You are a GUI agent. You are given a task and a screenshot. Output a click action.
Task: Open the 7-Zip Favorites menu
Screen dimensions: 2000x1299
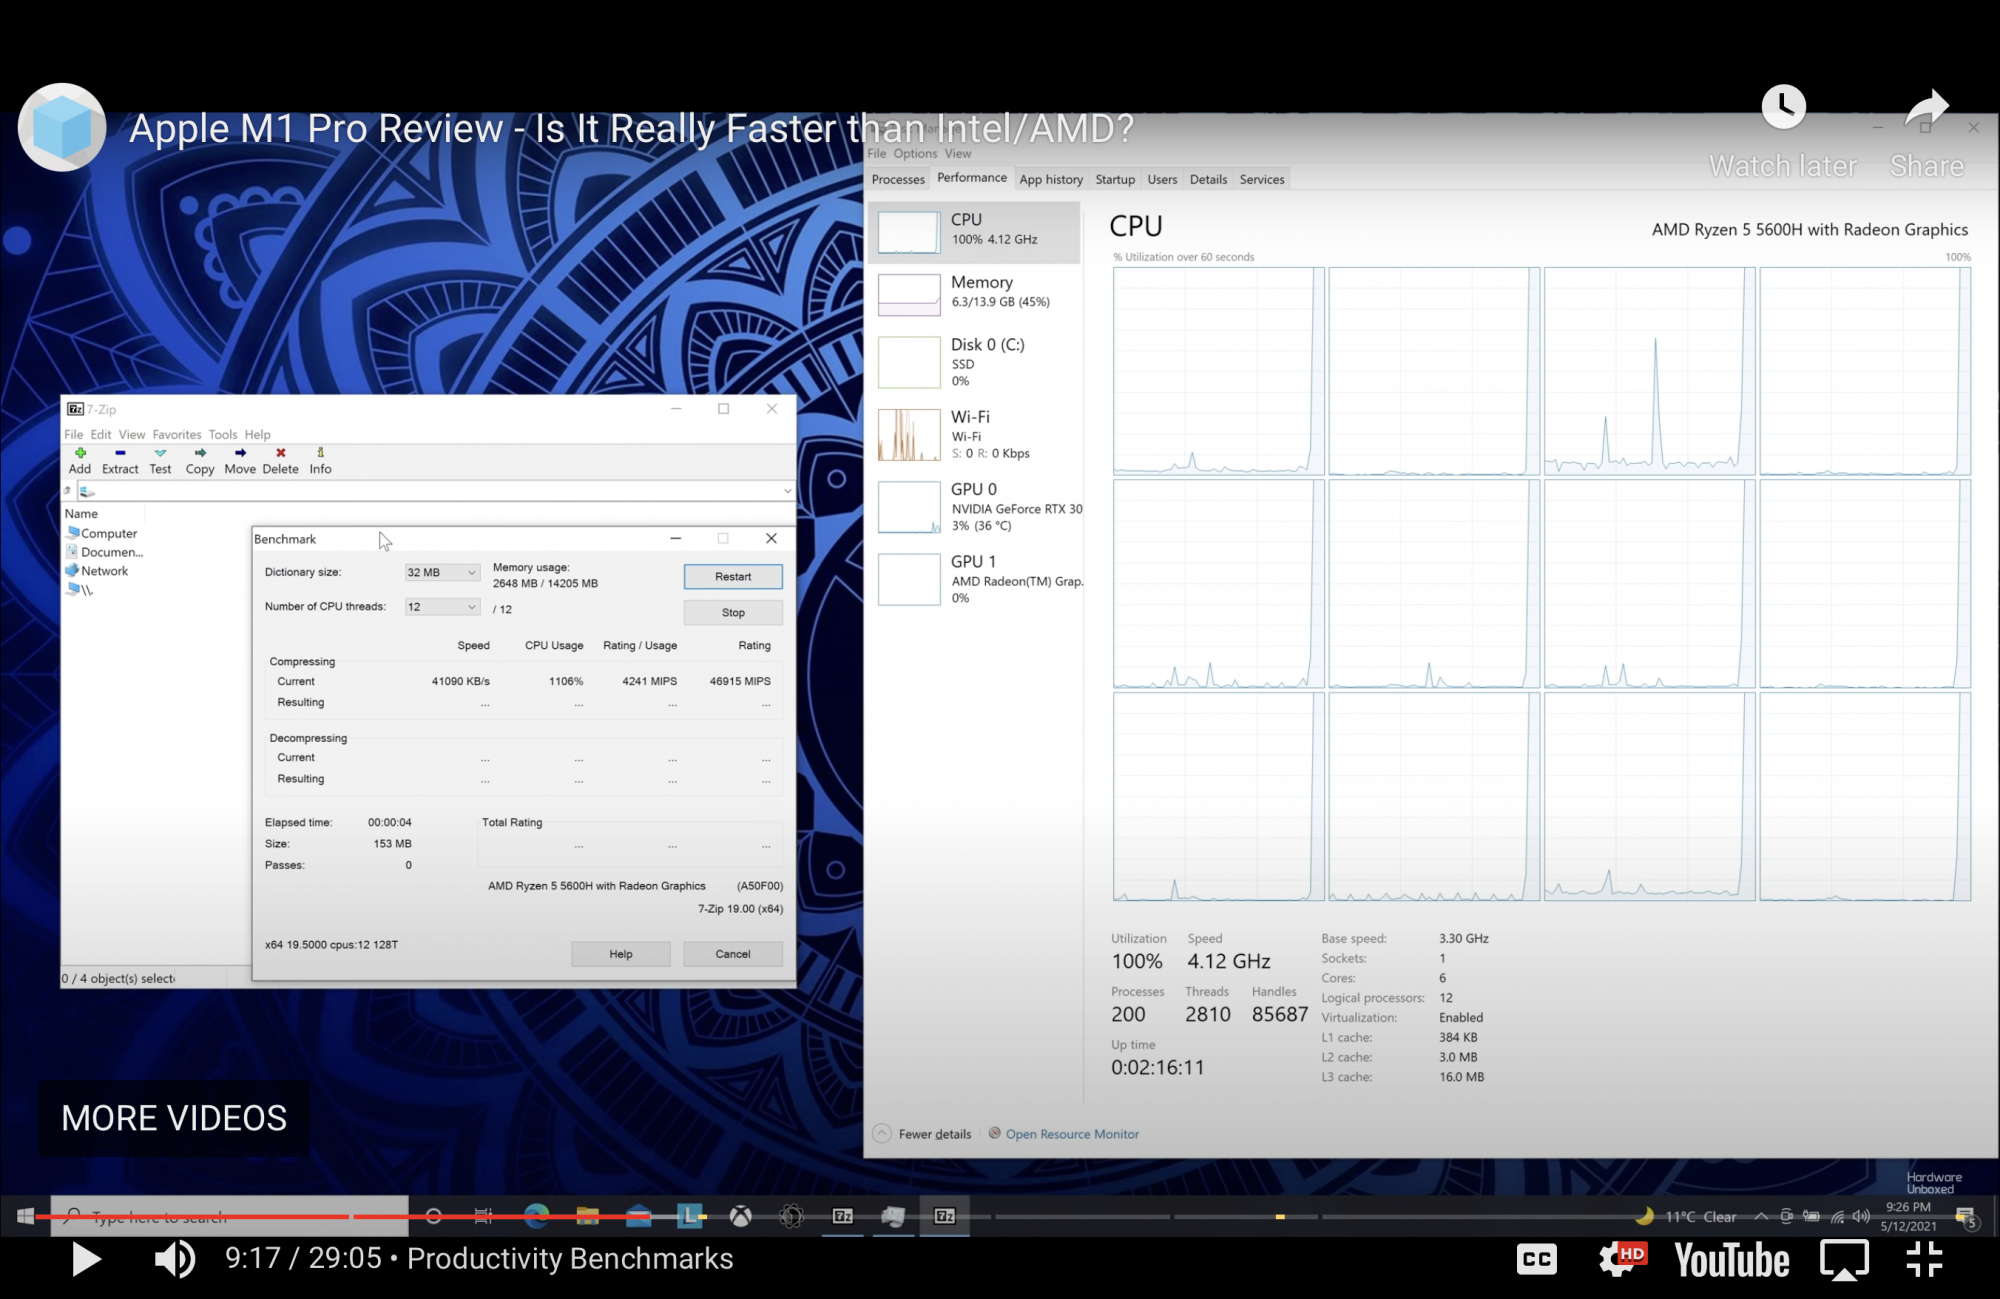(177, 434)
